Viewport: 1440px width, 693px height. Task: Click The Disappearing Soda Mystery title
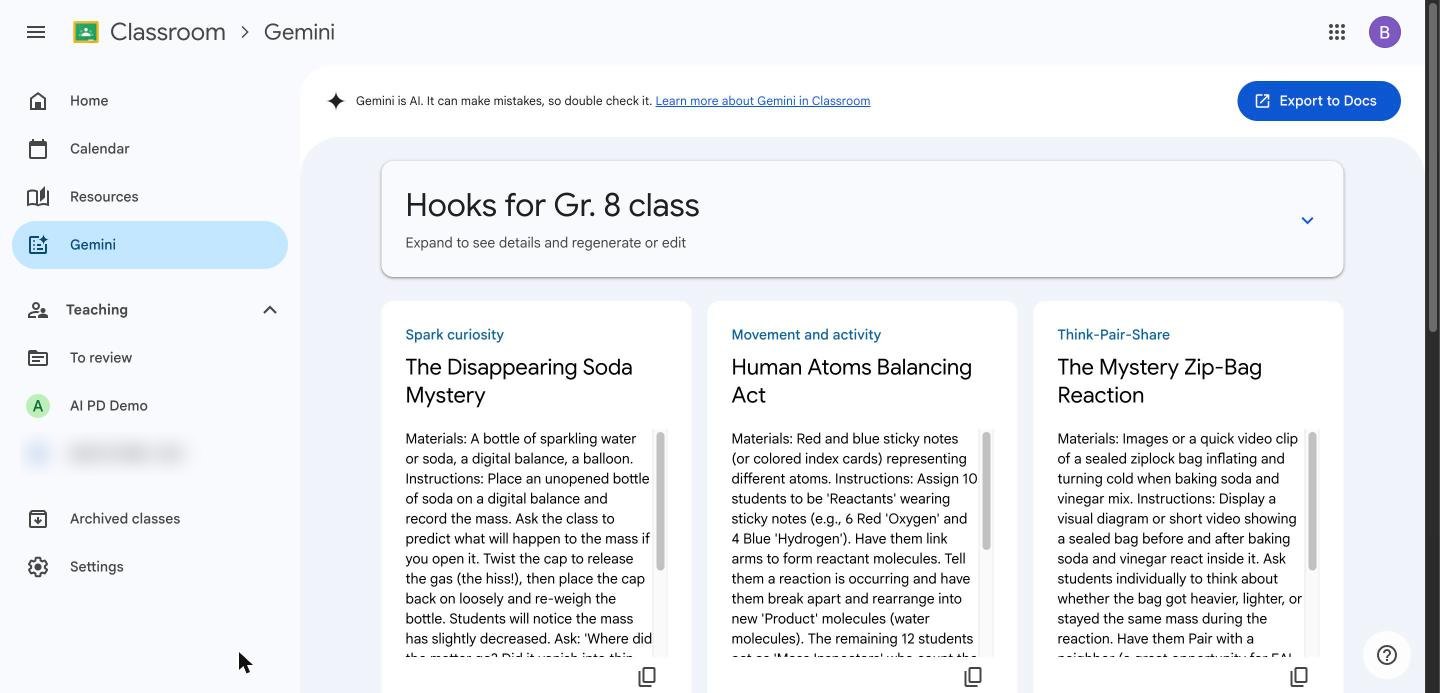tap(519, 381)
